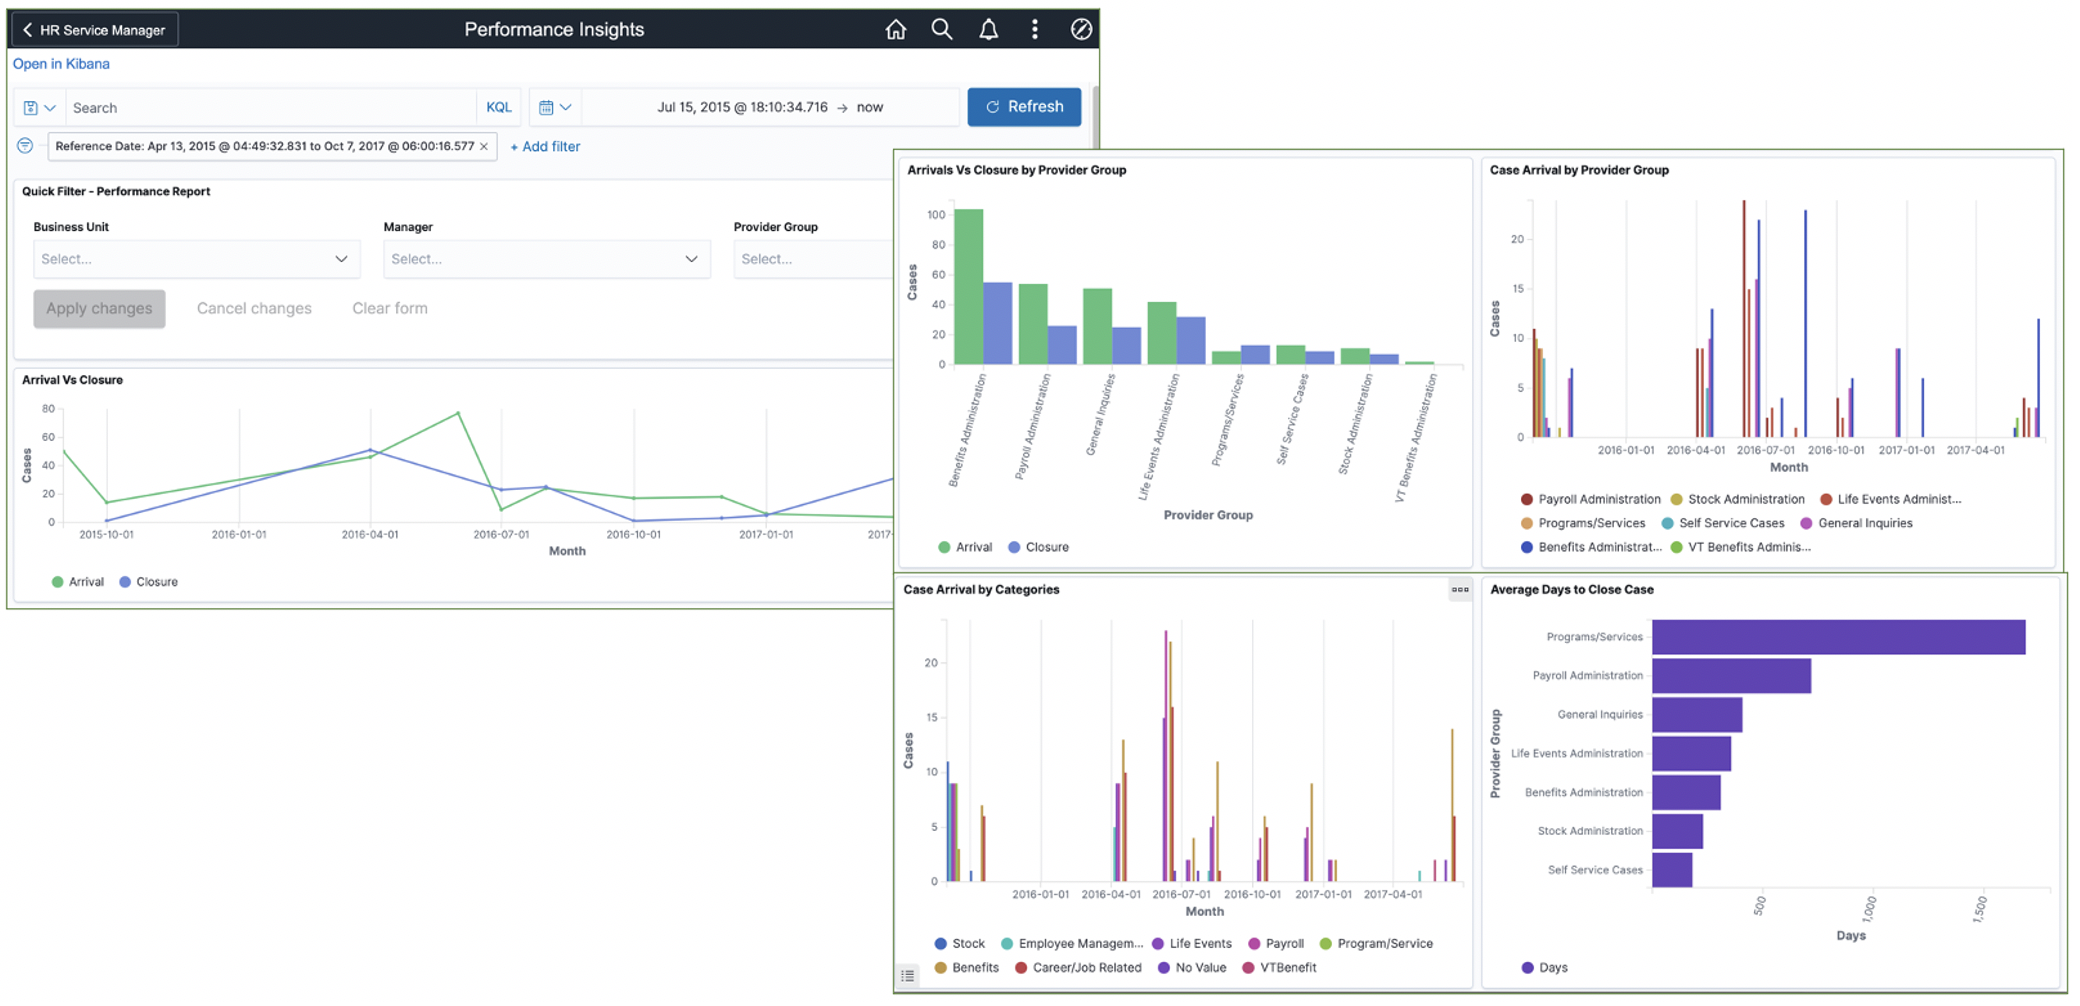Click the legend list icon under Case Arrival by Categories
The image size is (2080, 1006).
coord(908,975)
